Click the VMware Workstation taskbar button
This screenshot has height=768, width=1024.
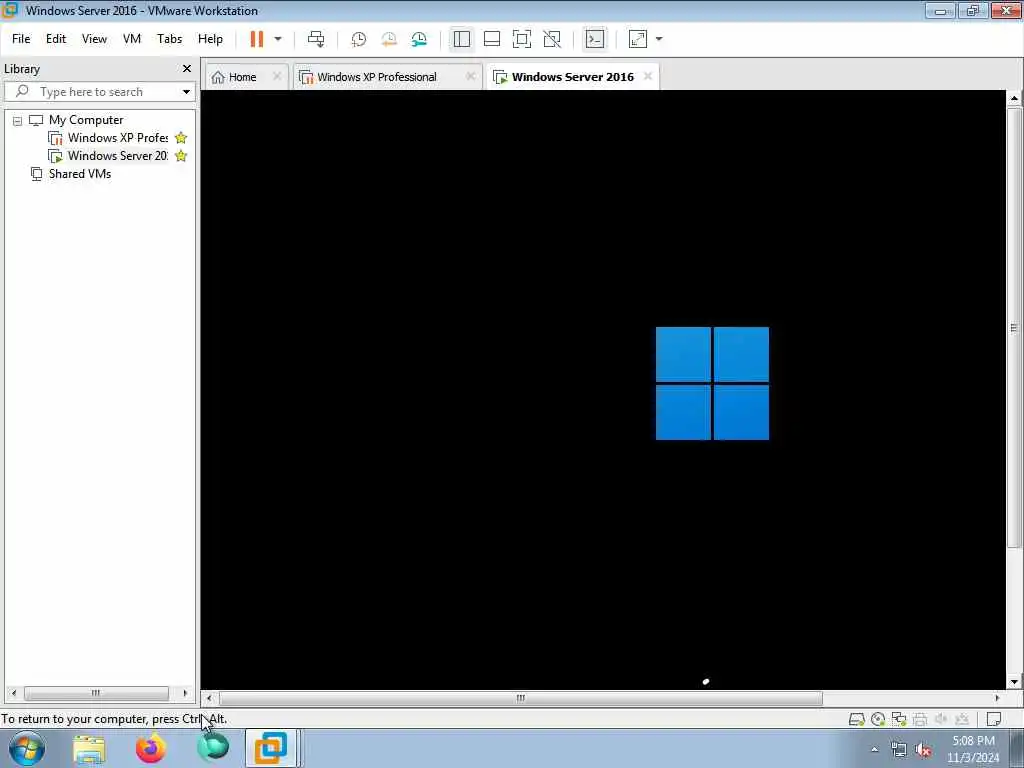[271, 749]
